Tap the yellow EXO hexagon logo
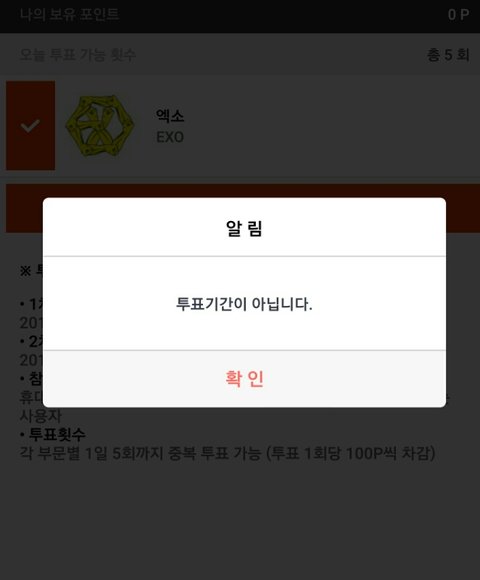 pos(99,126)
